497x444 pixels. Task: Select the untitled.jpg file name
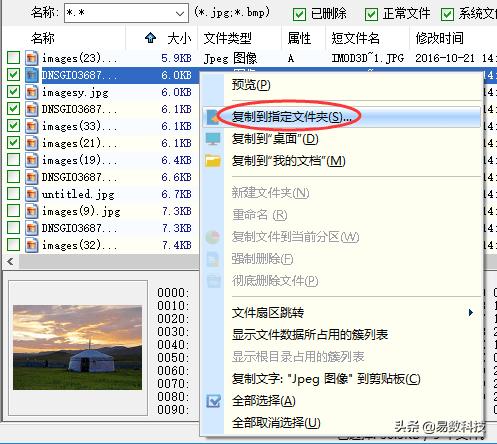78,194
